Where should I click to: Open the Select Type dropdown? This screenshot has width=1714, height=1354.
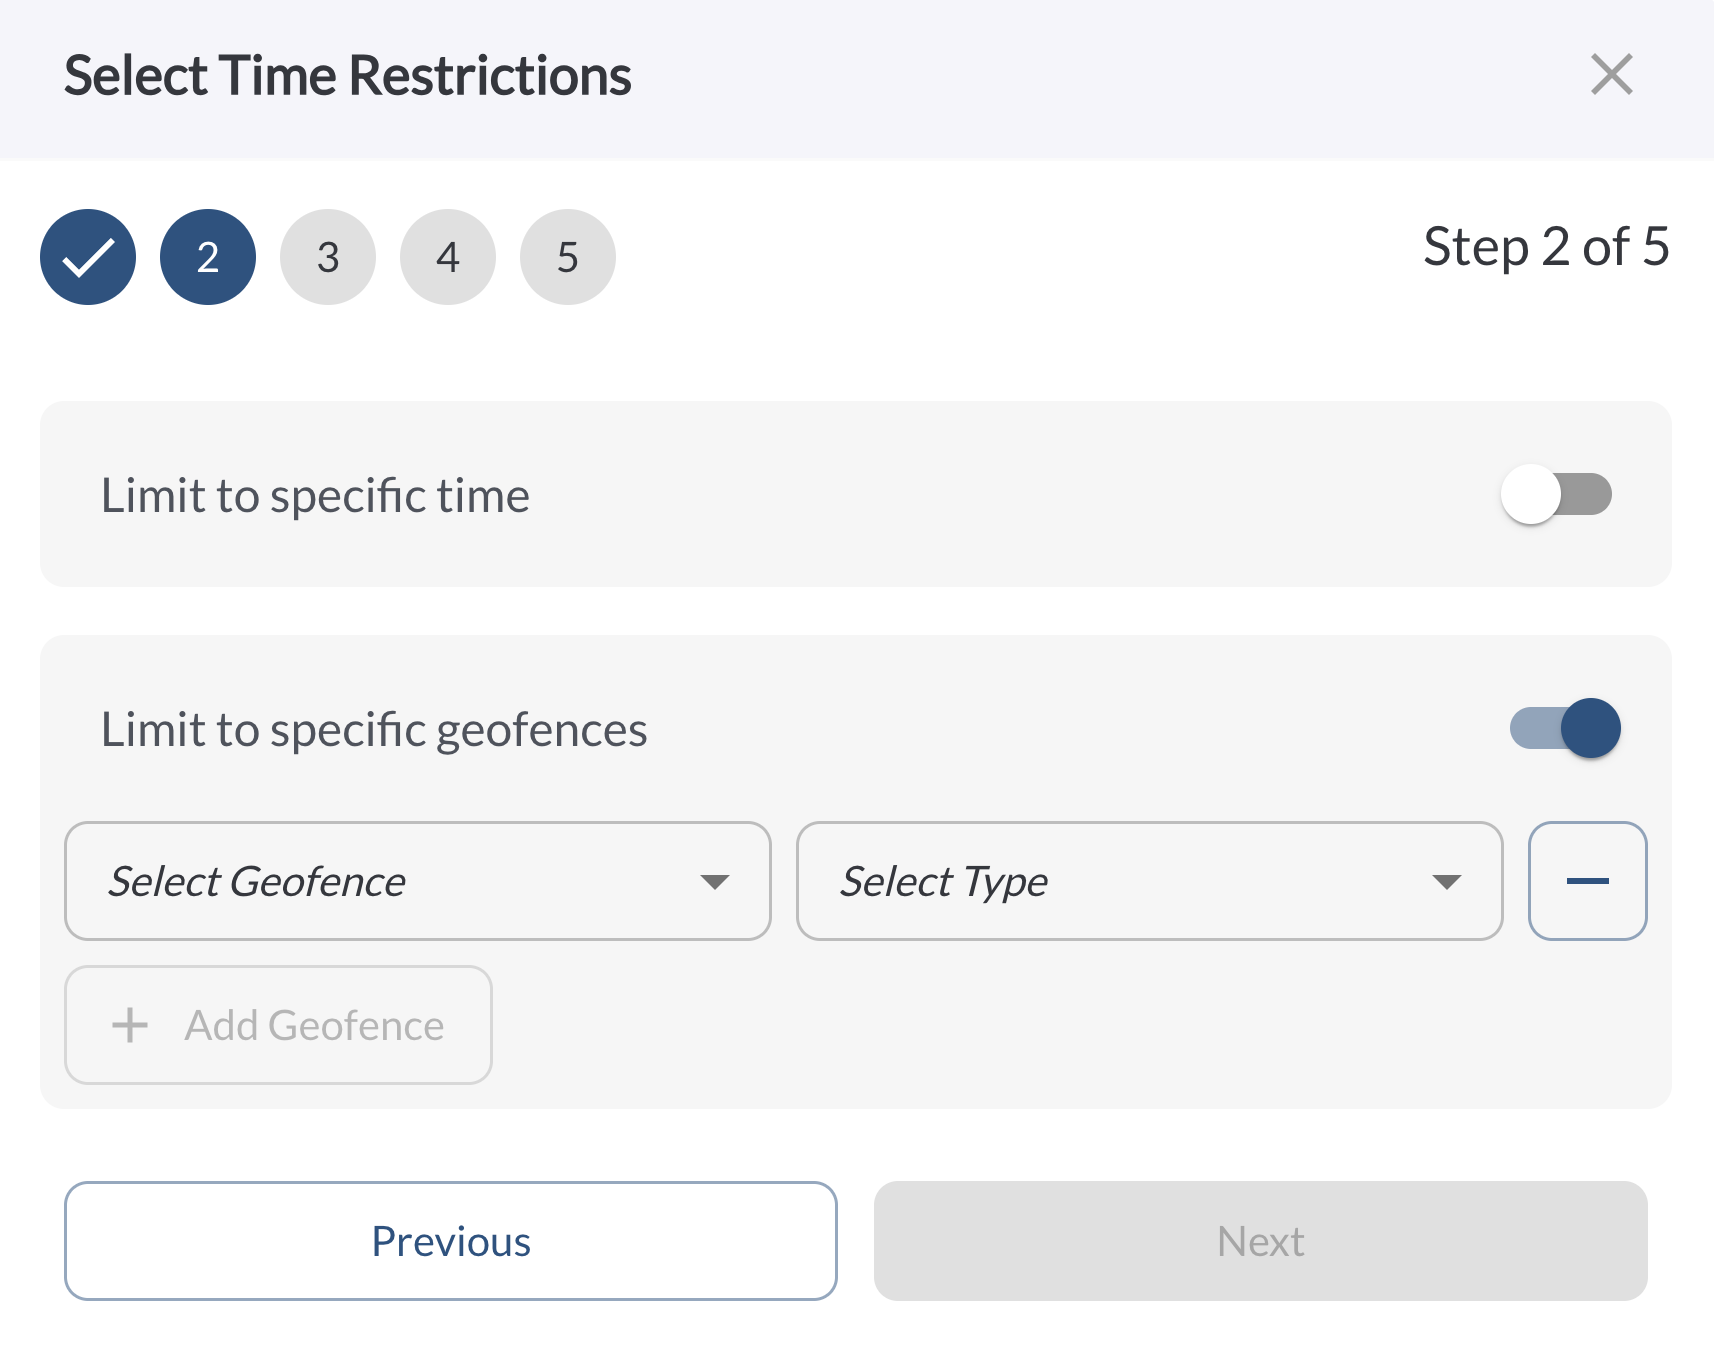pyautogui.click(x=1150, y=881)
